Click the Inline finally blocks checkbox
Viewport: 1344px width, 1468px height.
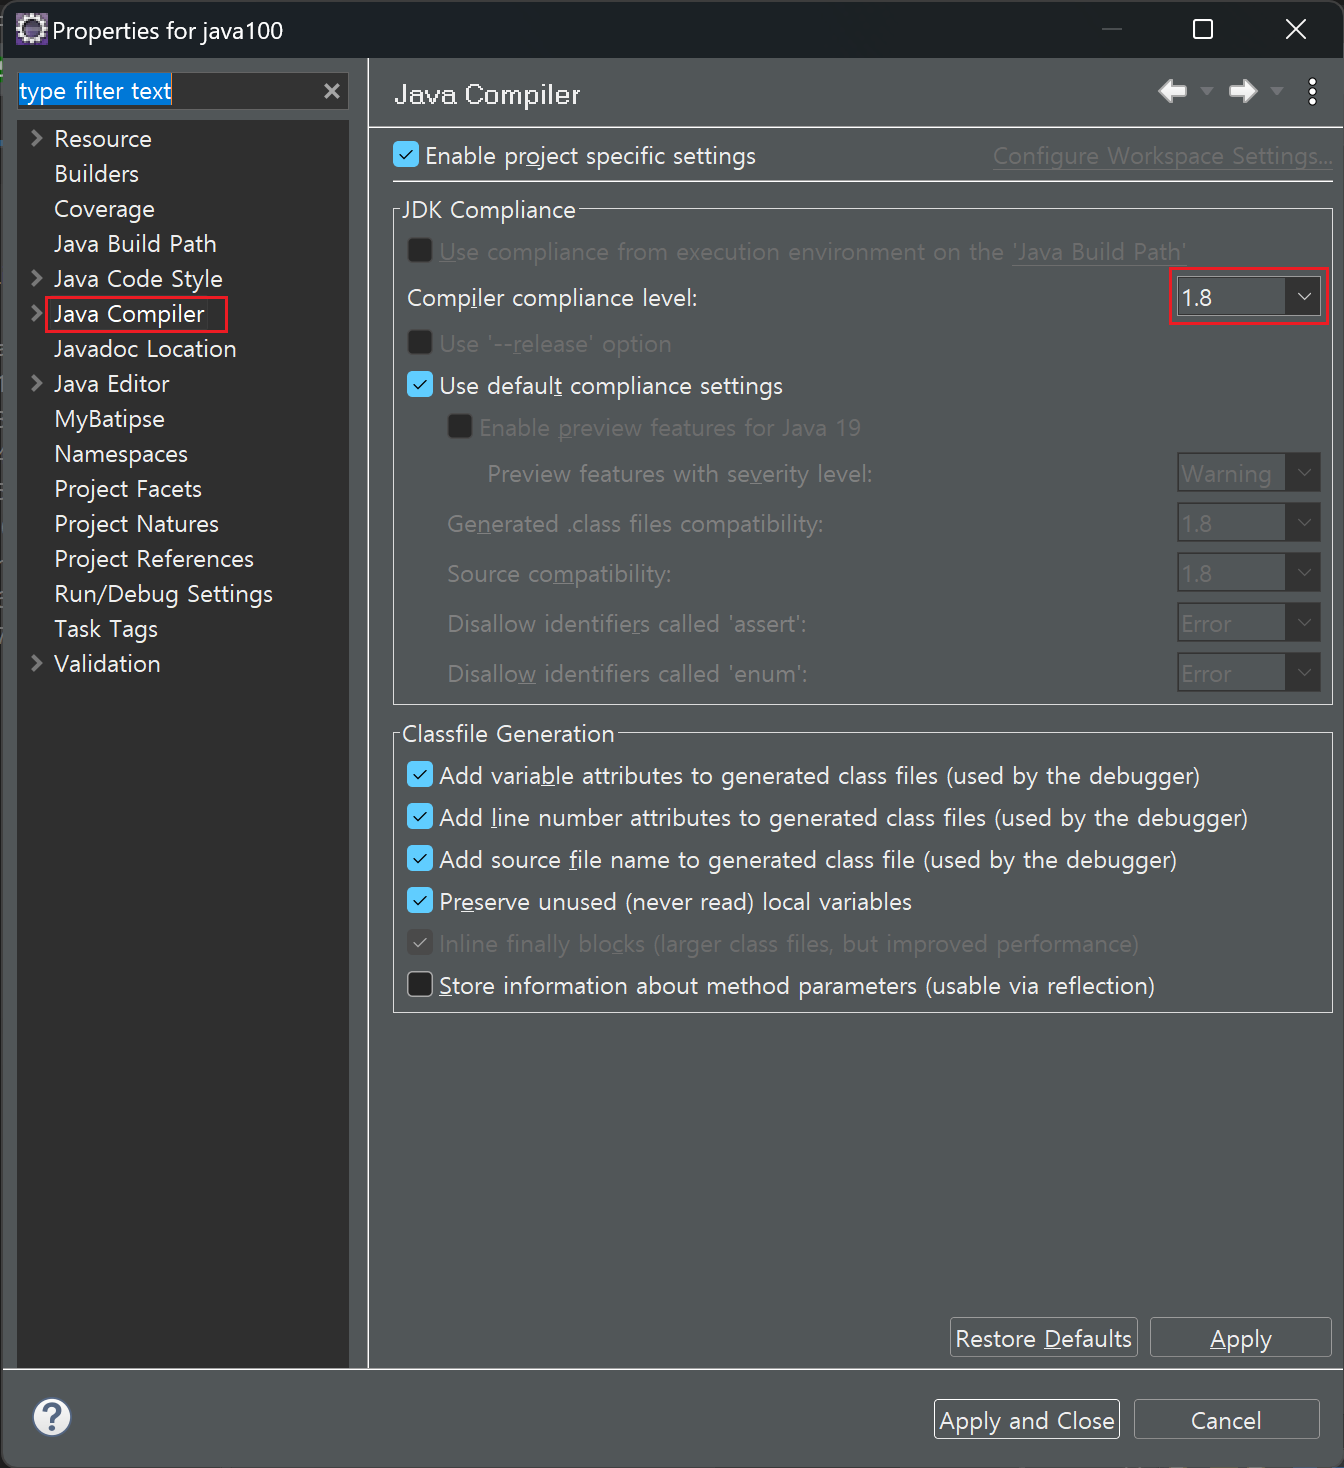(420, 943)
